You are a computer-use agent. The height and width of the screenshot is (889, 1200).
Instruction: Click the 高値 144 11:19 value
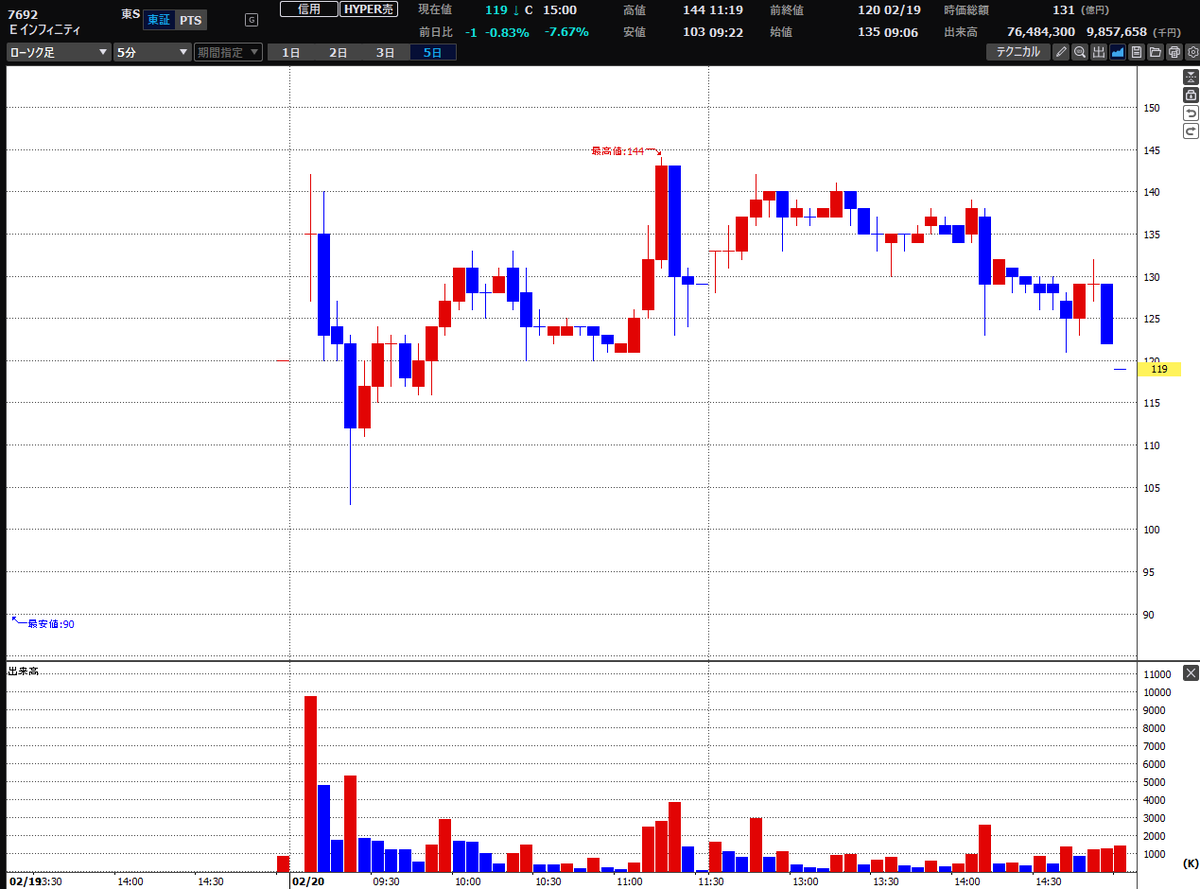tap(713, 9)
